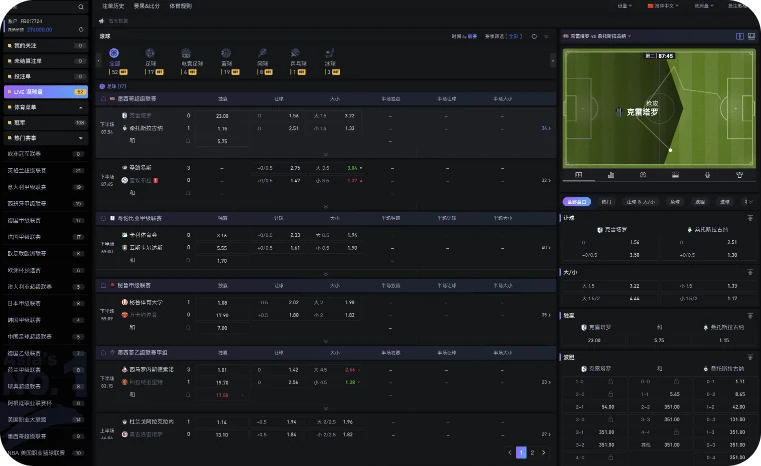This screenshot has width=761, height=466.
Task: Pin the 波胆 market section to top
Action: [750, 357]
